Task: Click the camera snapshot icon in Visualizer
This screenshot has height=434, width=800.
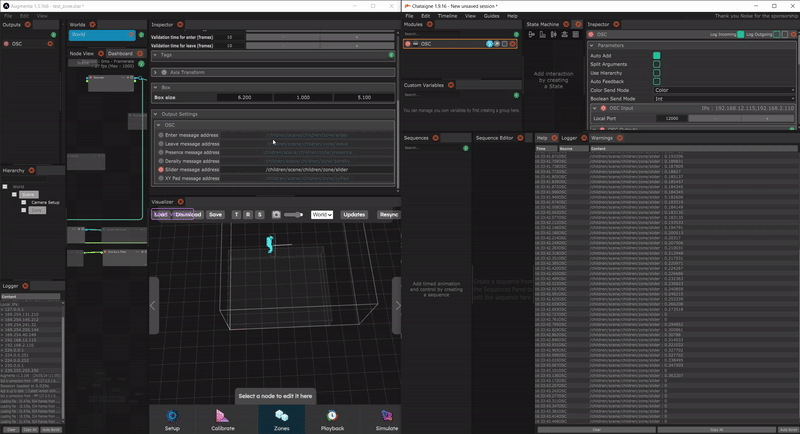Action: 275,214
